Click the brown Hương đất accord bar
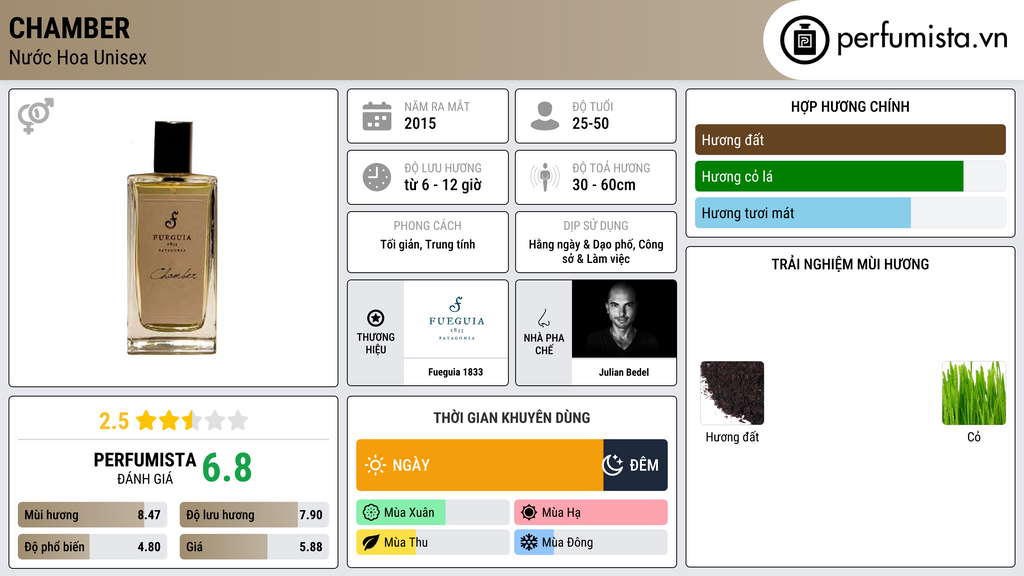 [850, 140]
